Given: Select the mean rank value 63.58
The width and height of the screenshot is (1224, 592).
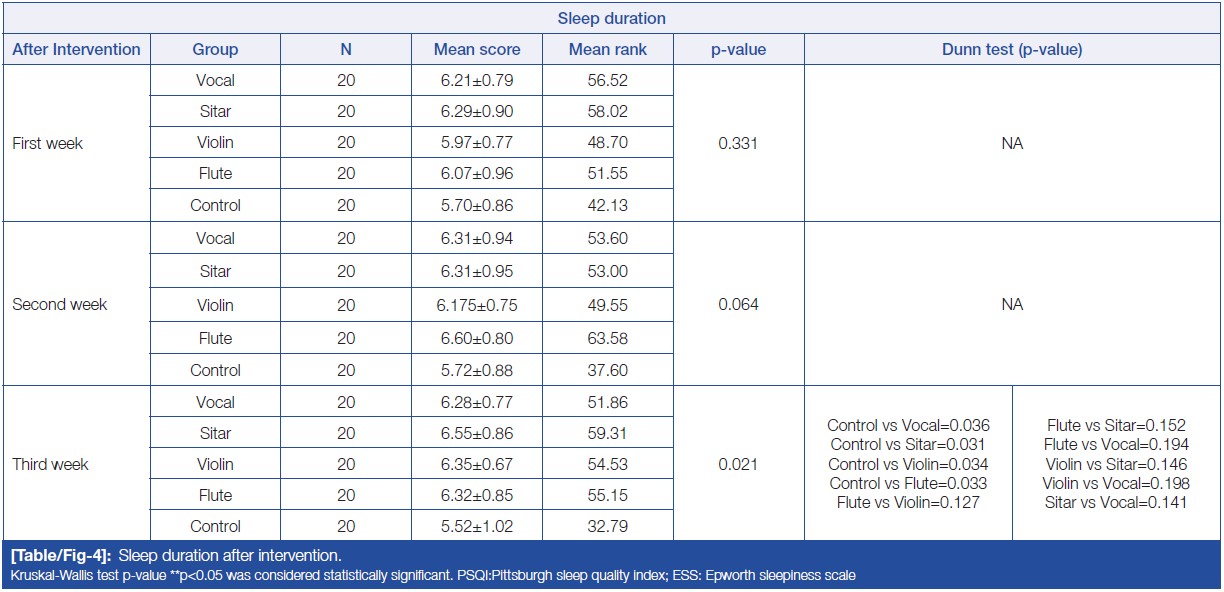Looking at the screenshot, I should [608, 338].
